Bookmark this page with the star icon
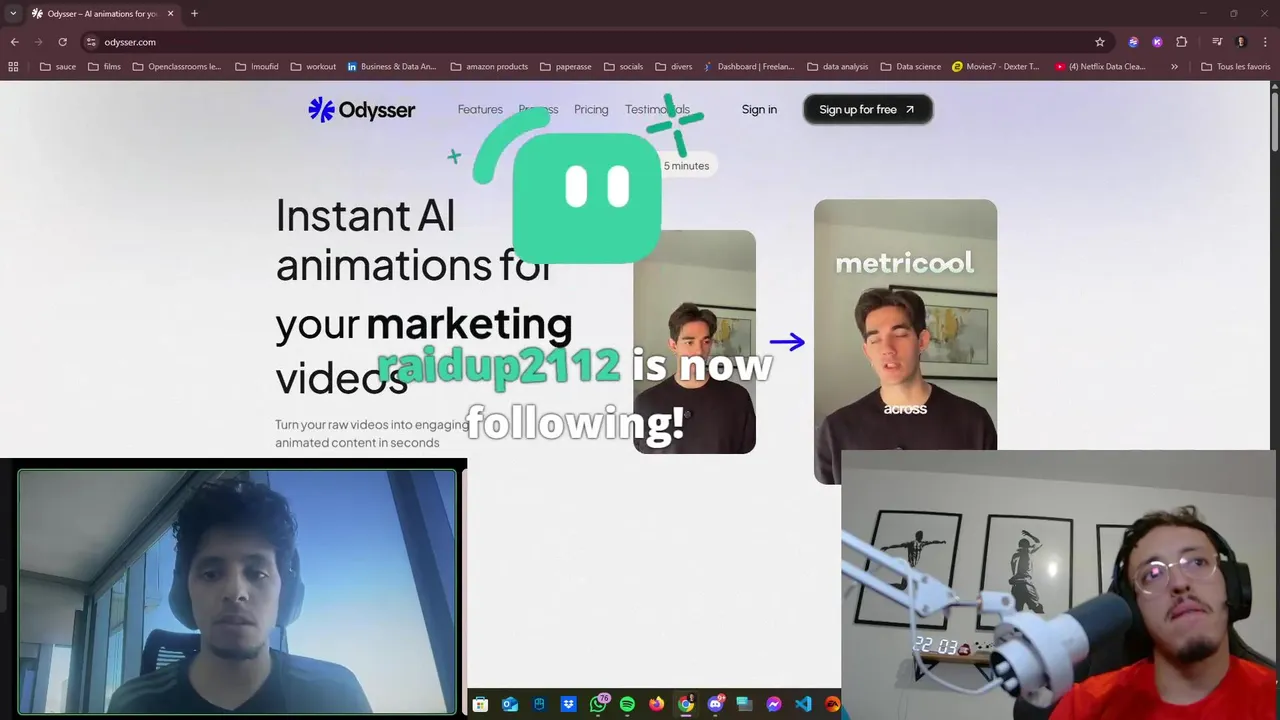Screen dimensions: 1280x720 coord(1100,42)
